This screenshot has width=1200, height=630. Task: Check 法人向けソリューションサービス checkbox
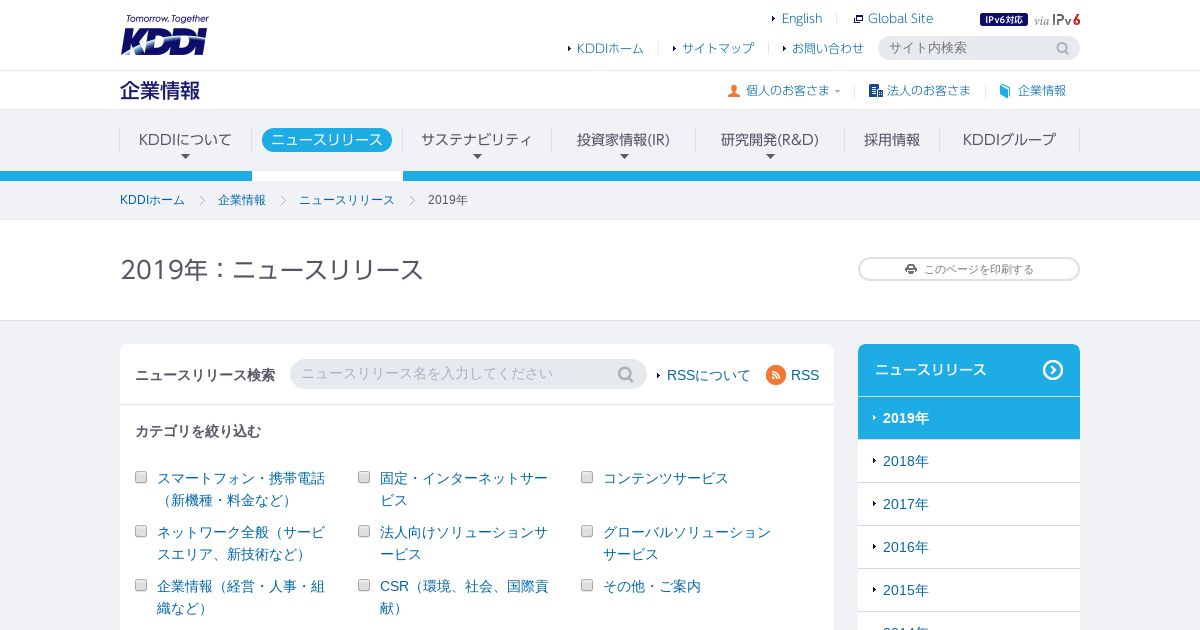pyautogui.click(x=364, y=531)
